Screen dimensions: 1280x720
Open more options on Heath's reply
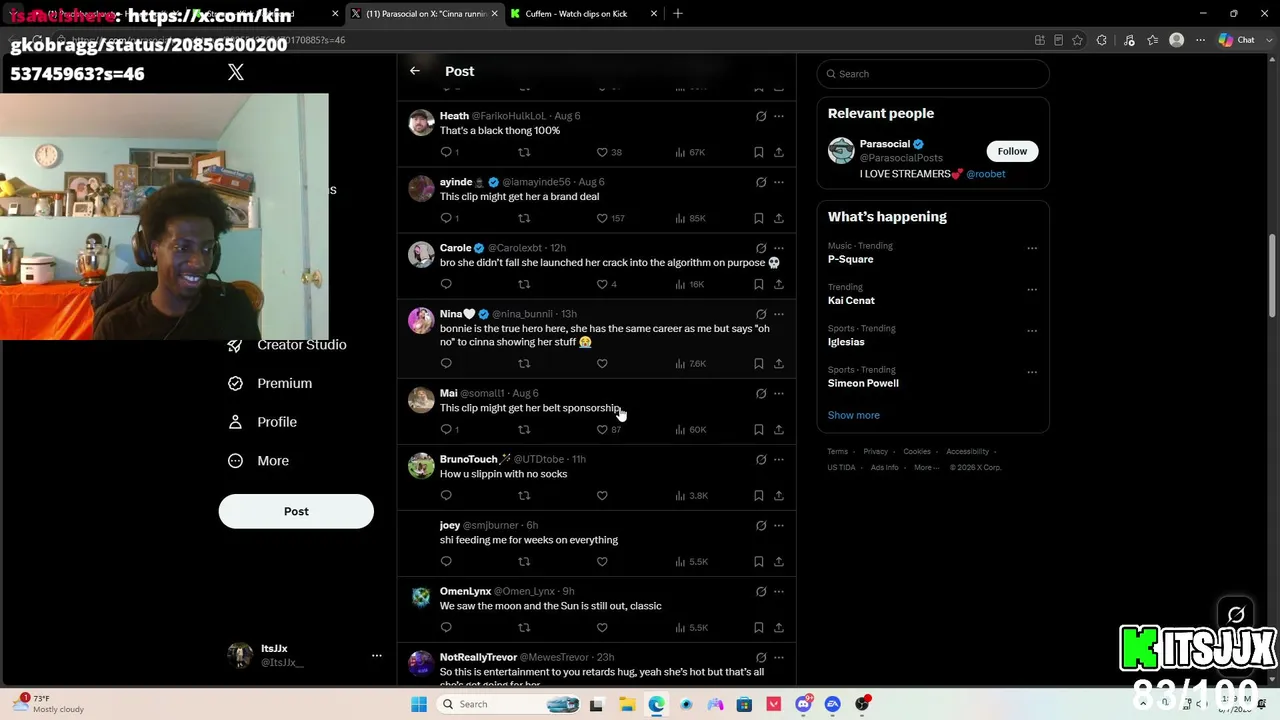tap(779, 116)
